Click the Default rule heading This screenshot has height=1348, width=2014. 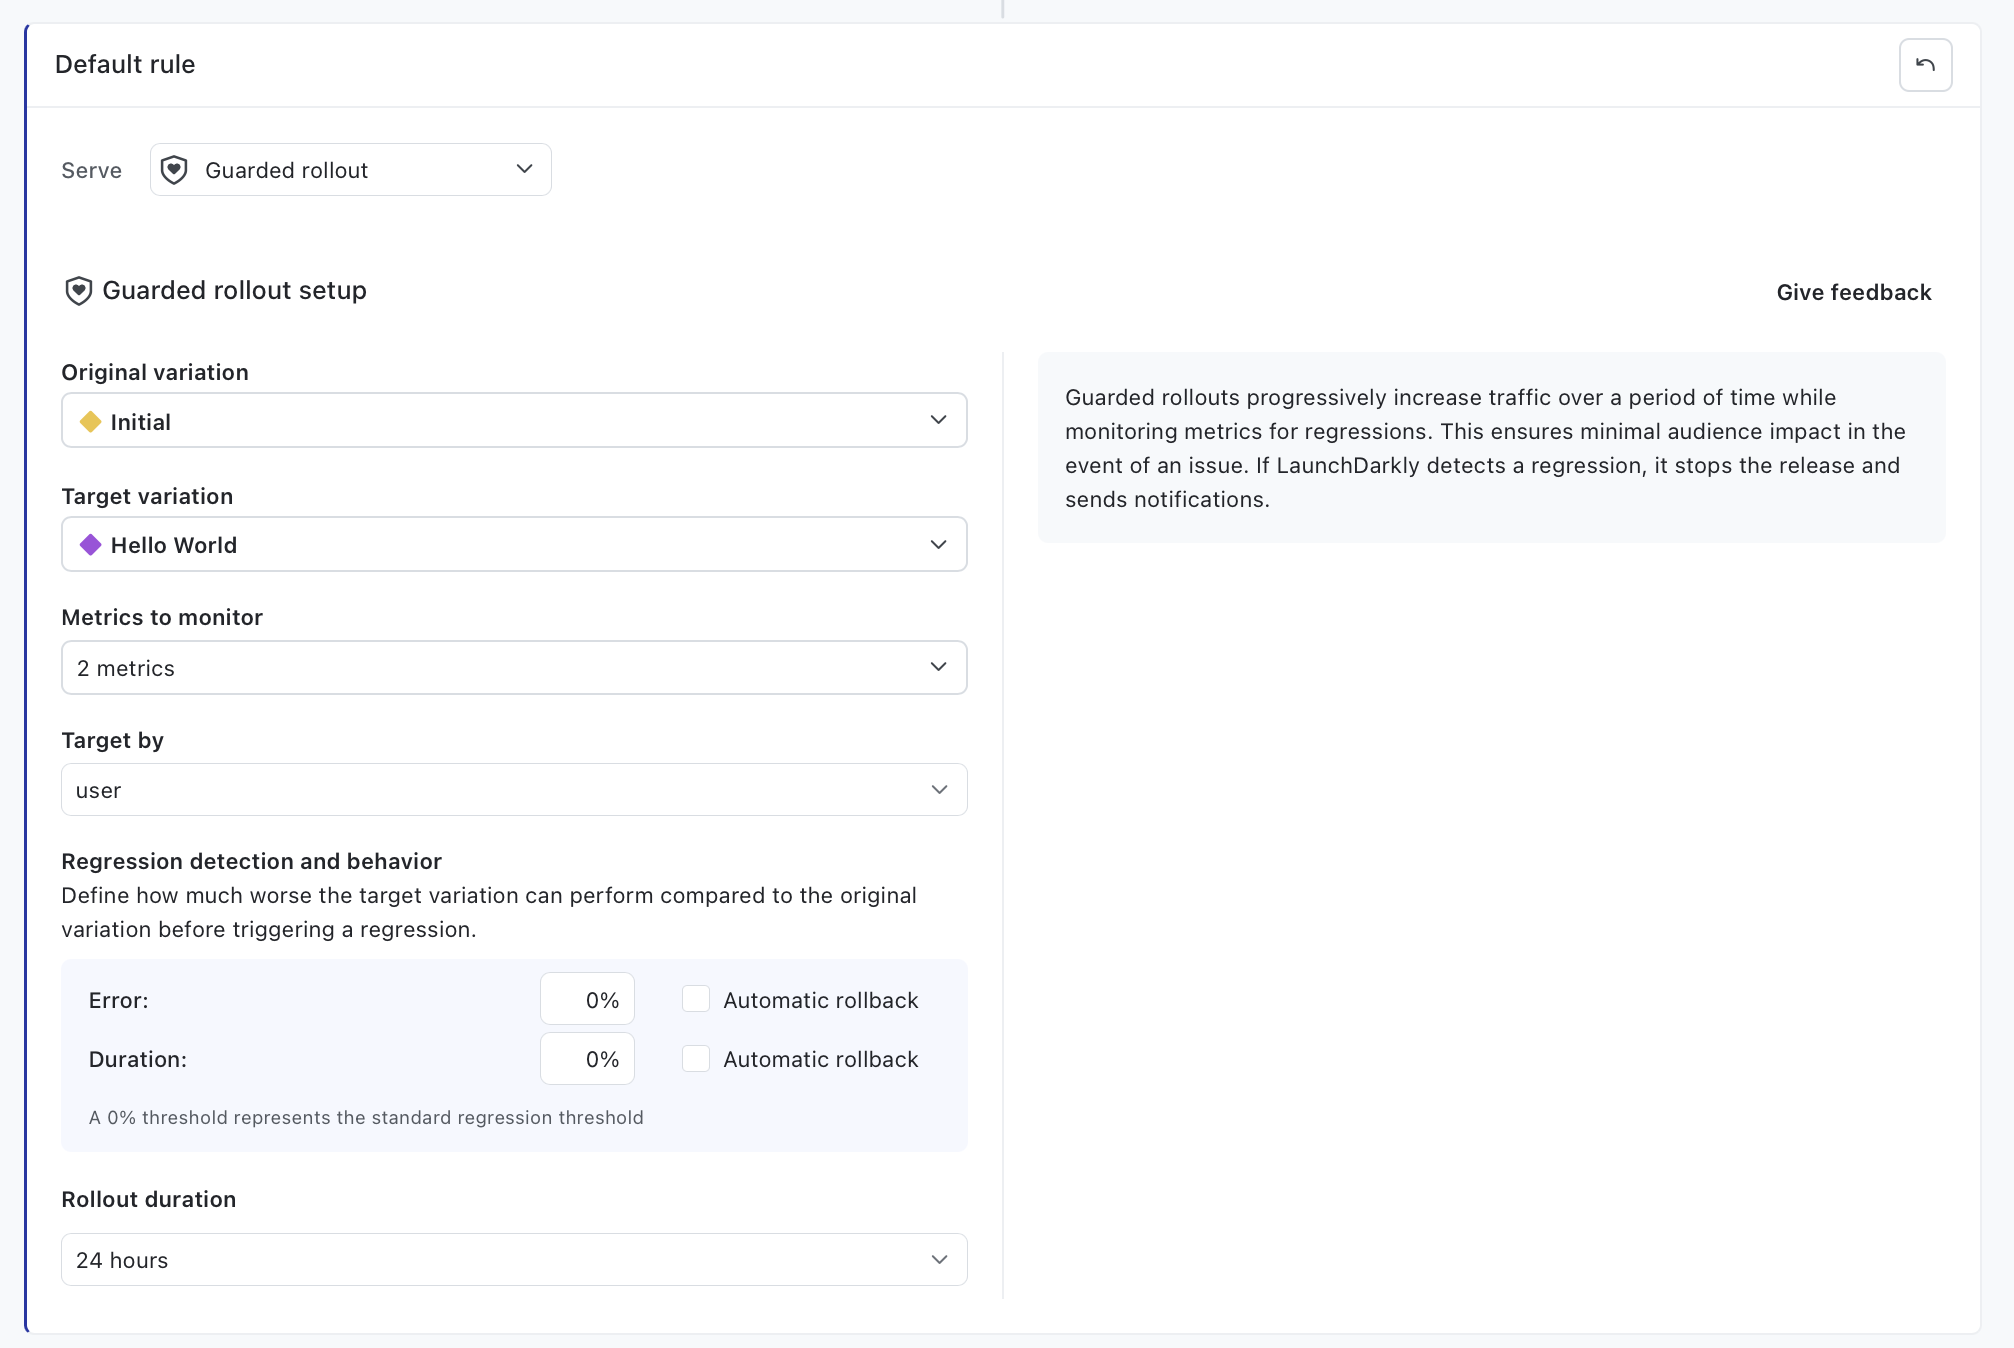pos(125,64)
